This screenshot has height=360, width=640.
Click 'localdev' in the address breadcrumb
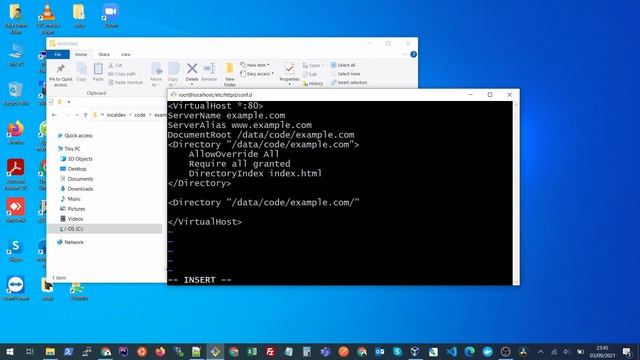[x=116, y=115]
